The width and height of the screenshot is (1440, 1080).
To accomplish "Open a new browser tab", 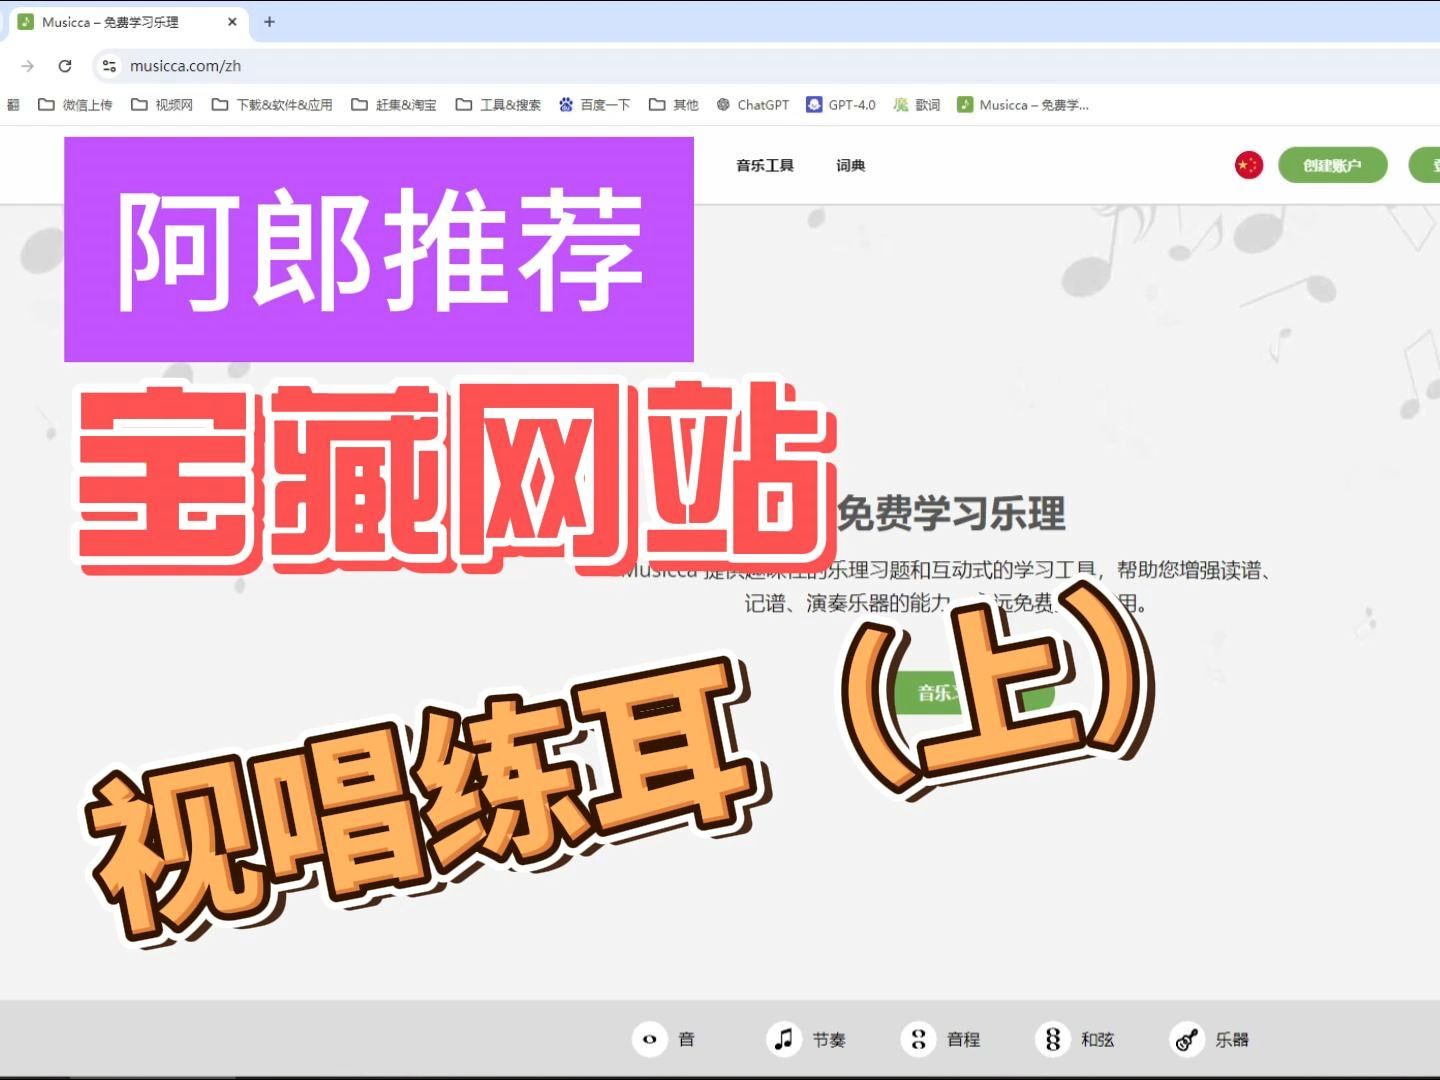I will pos(269,21).
